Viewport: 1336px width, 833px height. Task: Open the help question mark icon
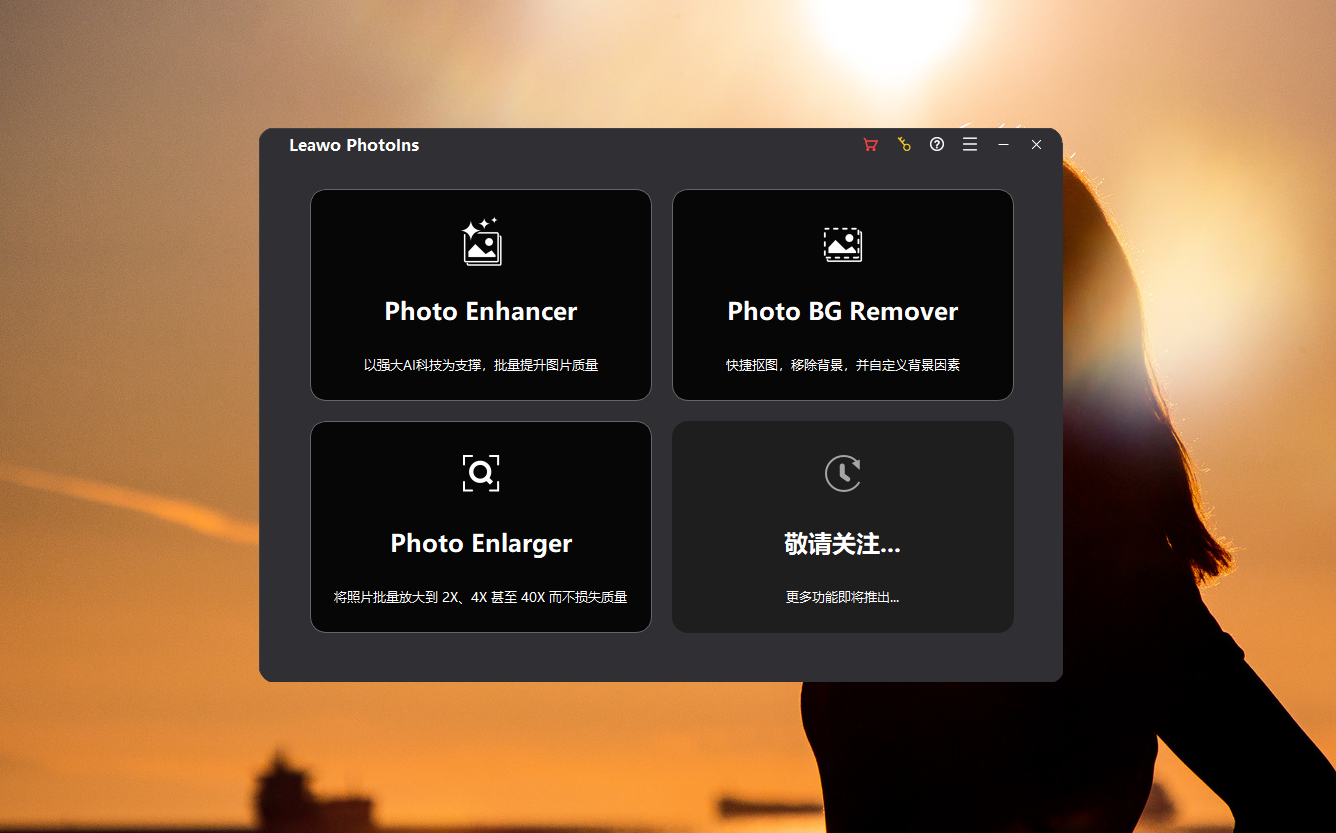pyautogui.click(x=937, y=145)
